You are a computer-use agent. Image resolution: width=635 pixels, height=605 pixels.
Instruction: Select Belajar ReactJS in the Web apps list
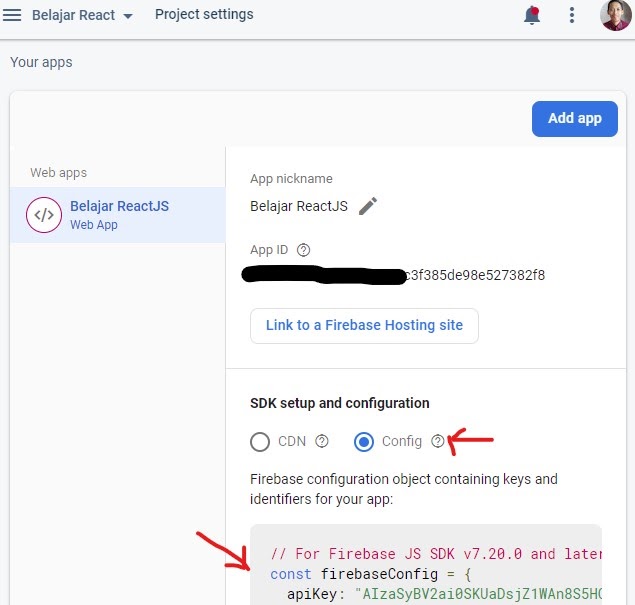tap(119, 207)
